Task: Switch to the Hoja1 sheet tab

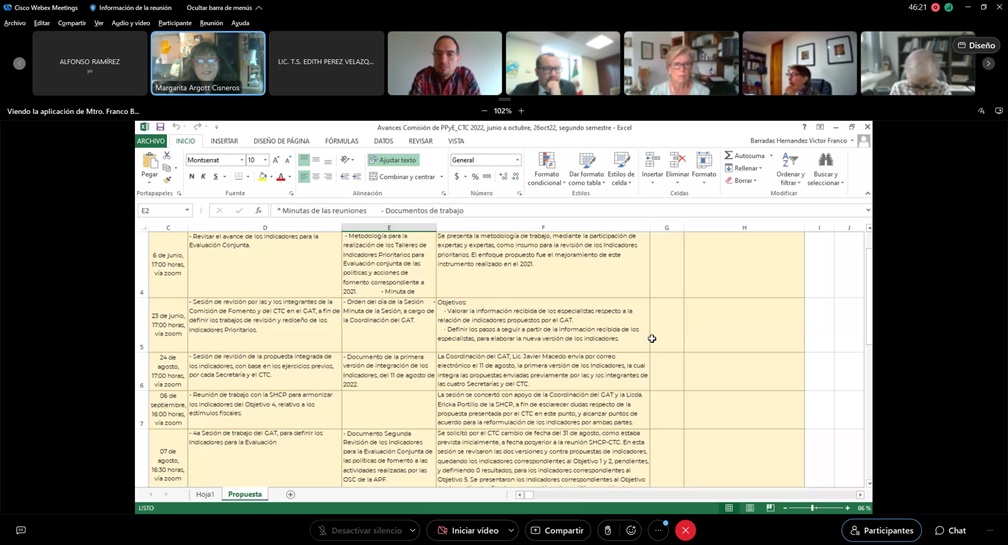Action: coord(204,494)
